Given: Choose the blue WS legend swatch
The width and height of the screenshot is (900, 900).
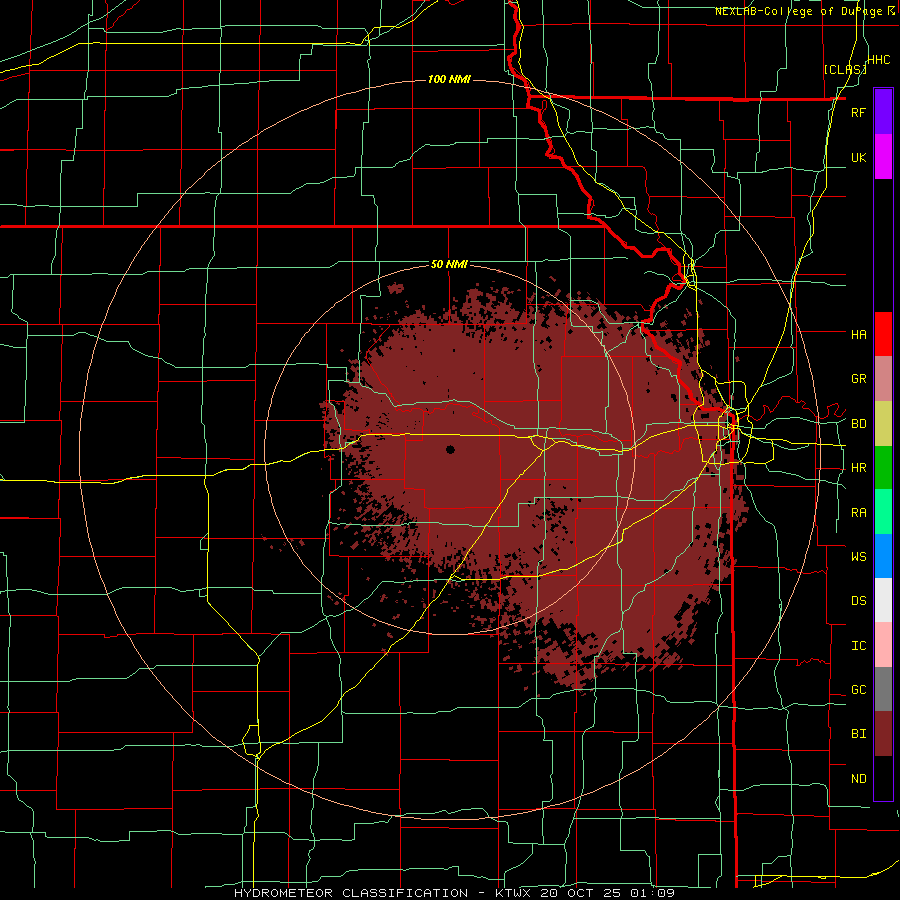Looking at the screenshot, I should pyautogui.click(x=883, y=556).
